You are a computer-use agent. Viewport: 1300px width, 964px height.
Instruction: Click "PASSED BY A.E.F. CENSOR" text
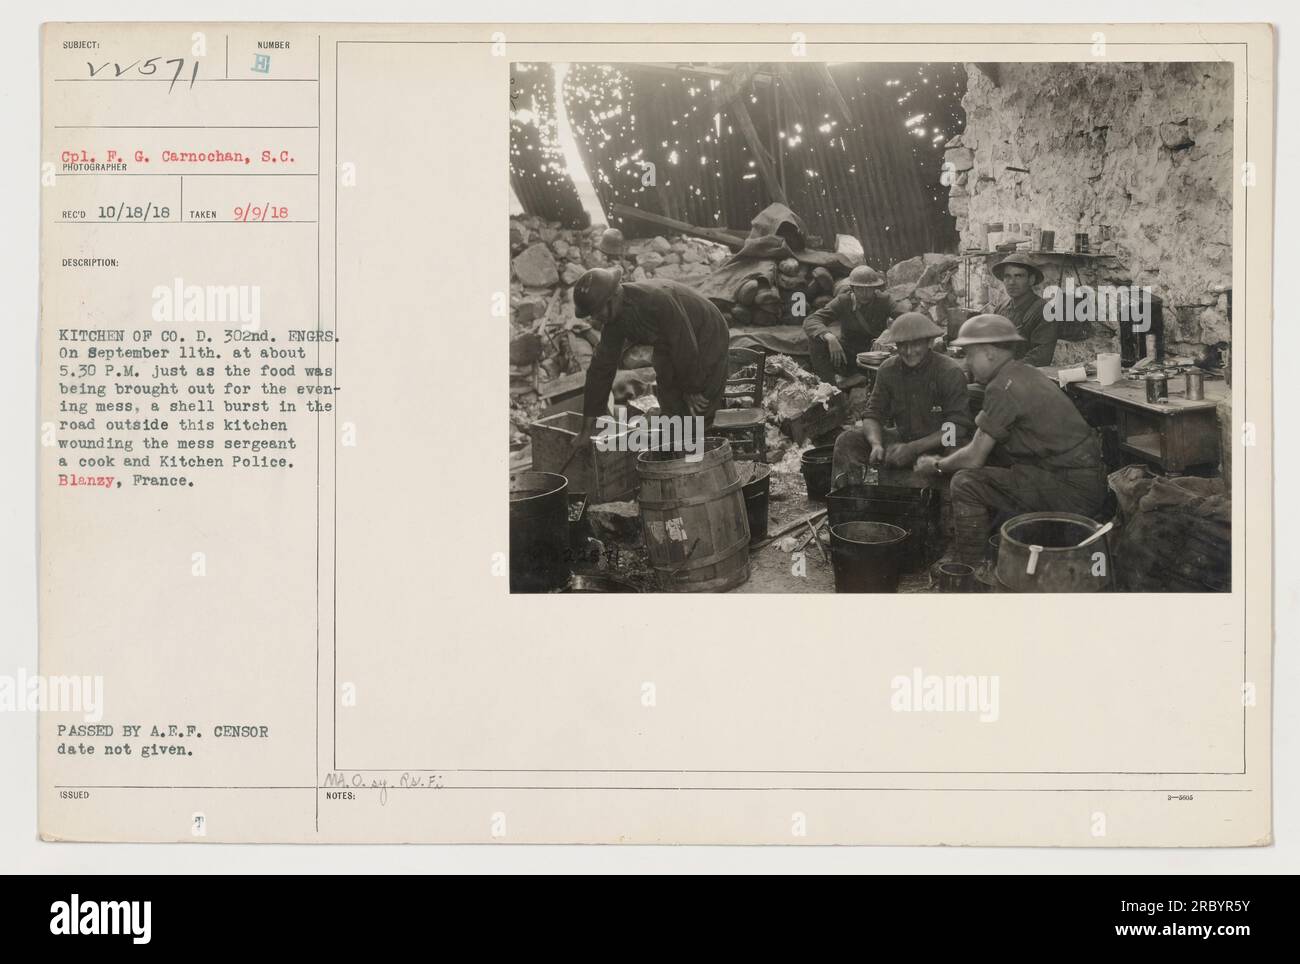coord(165,732)
